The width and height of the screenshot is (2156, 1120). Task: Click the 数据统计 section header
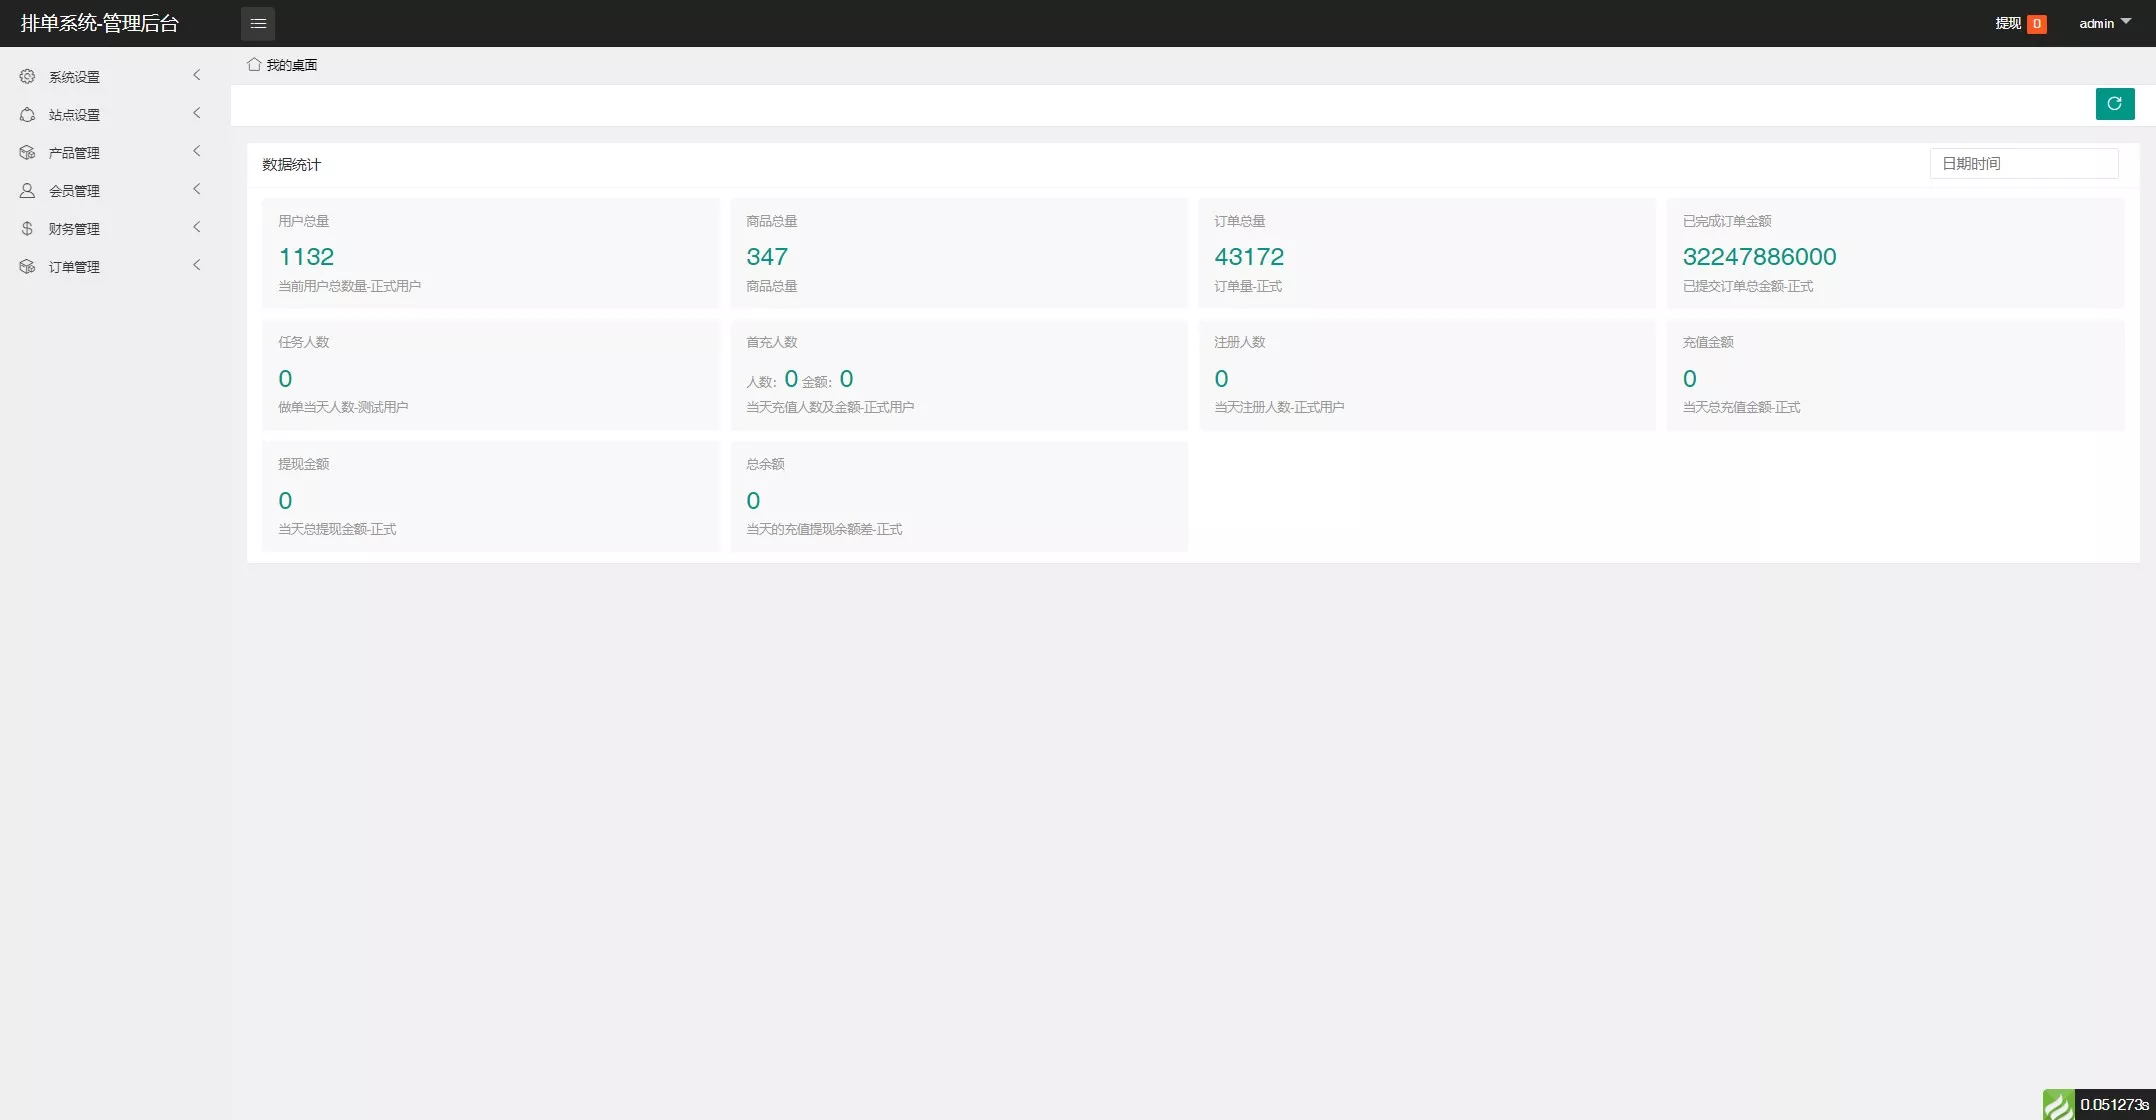(x=292, y=163)
